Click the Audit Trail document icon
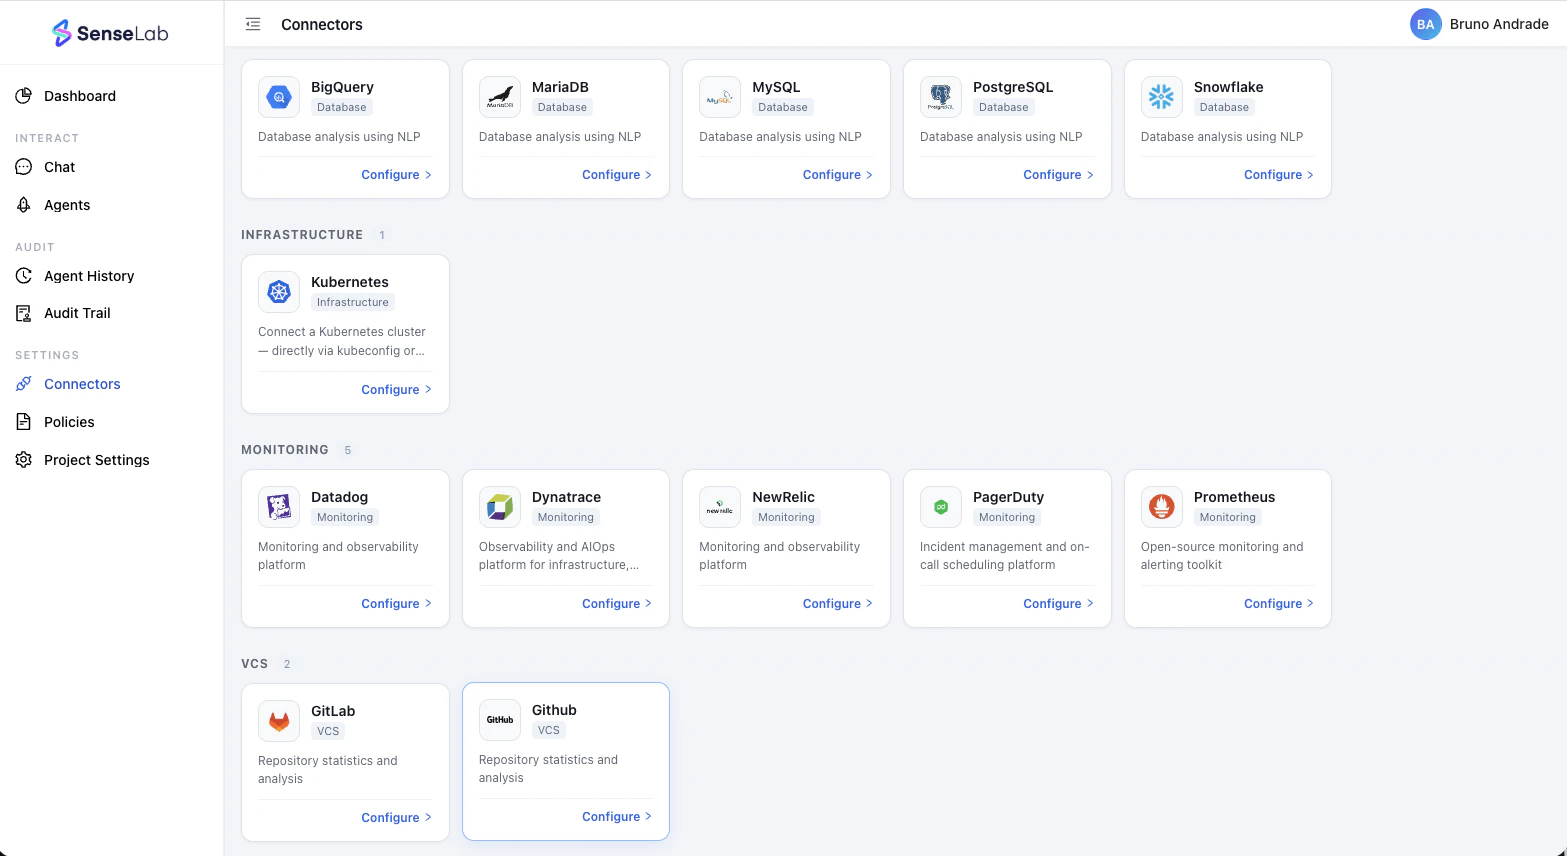 (x=24, y=313)
